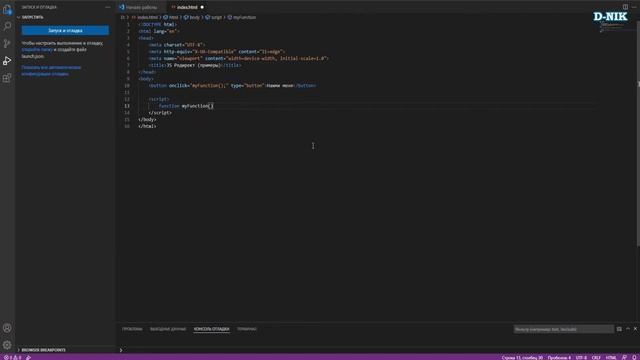640x360 pixels.
Task: Close the bottom panel X icon
Action: pyautogui.click(x=635, y=329)
